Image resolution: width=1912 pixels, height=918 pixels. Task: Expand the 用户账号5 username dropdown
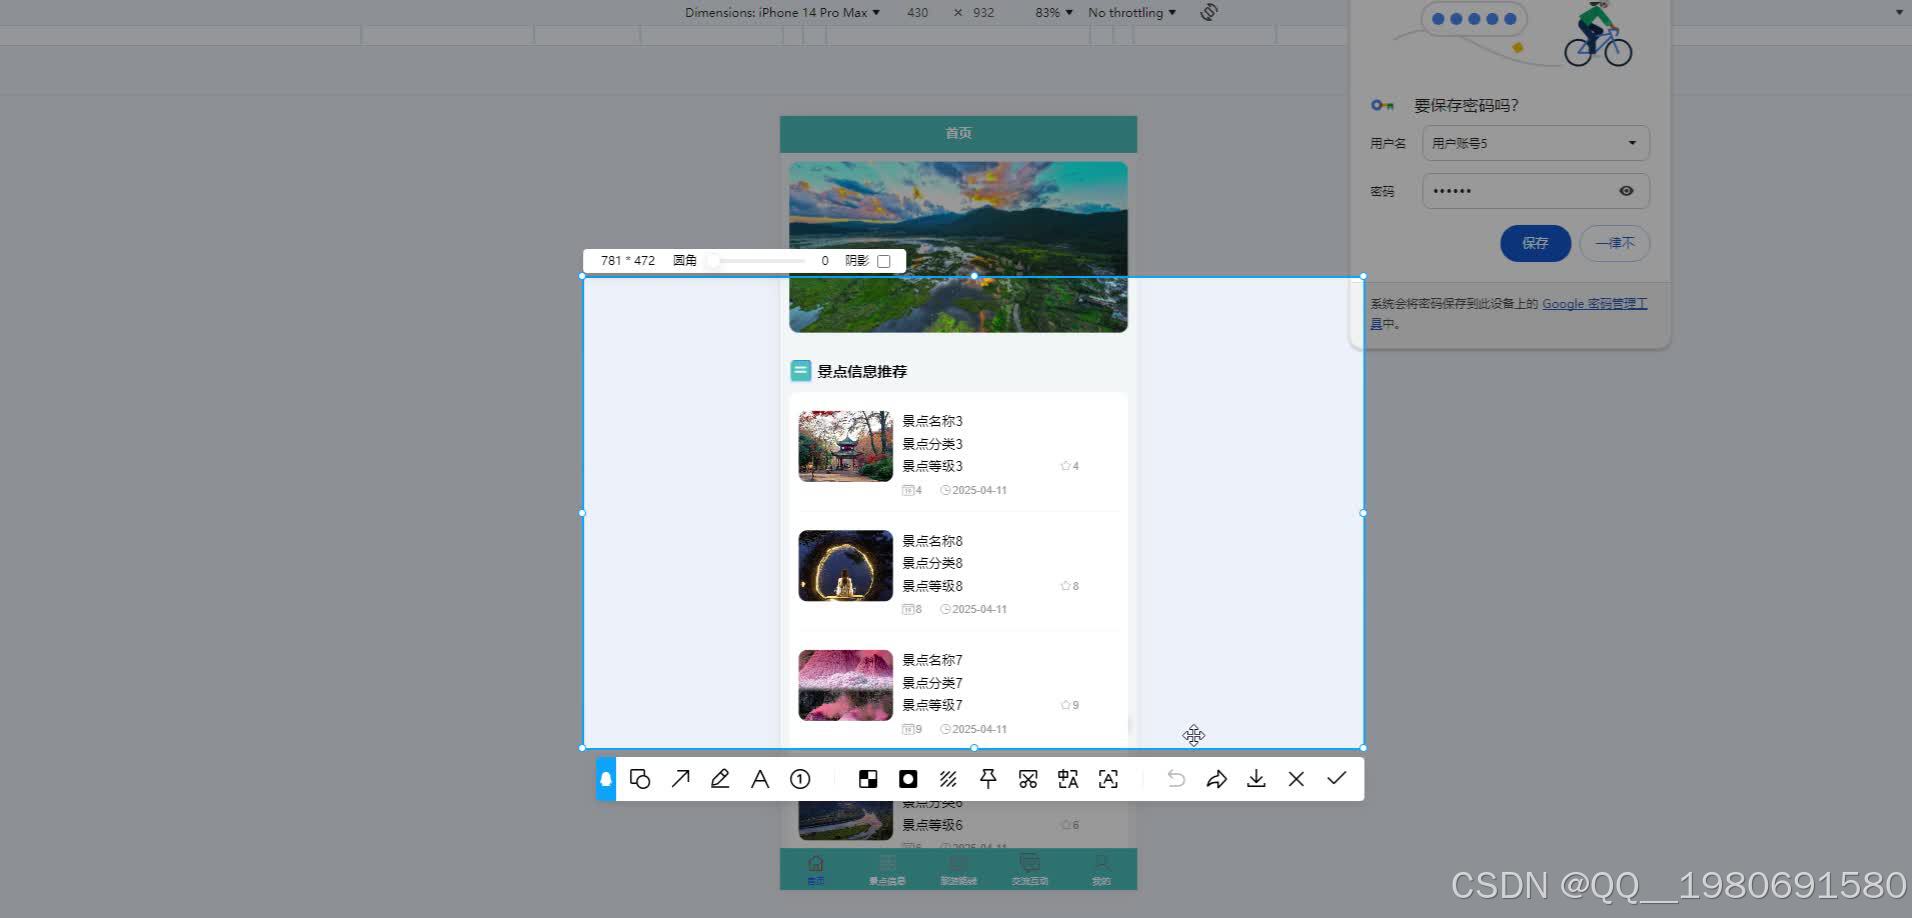click(1632, 142)
